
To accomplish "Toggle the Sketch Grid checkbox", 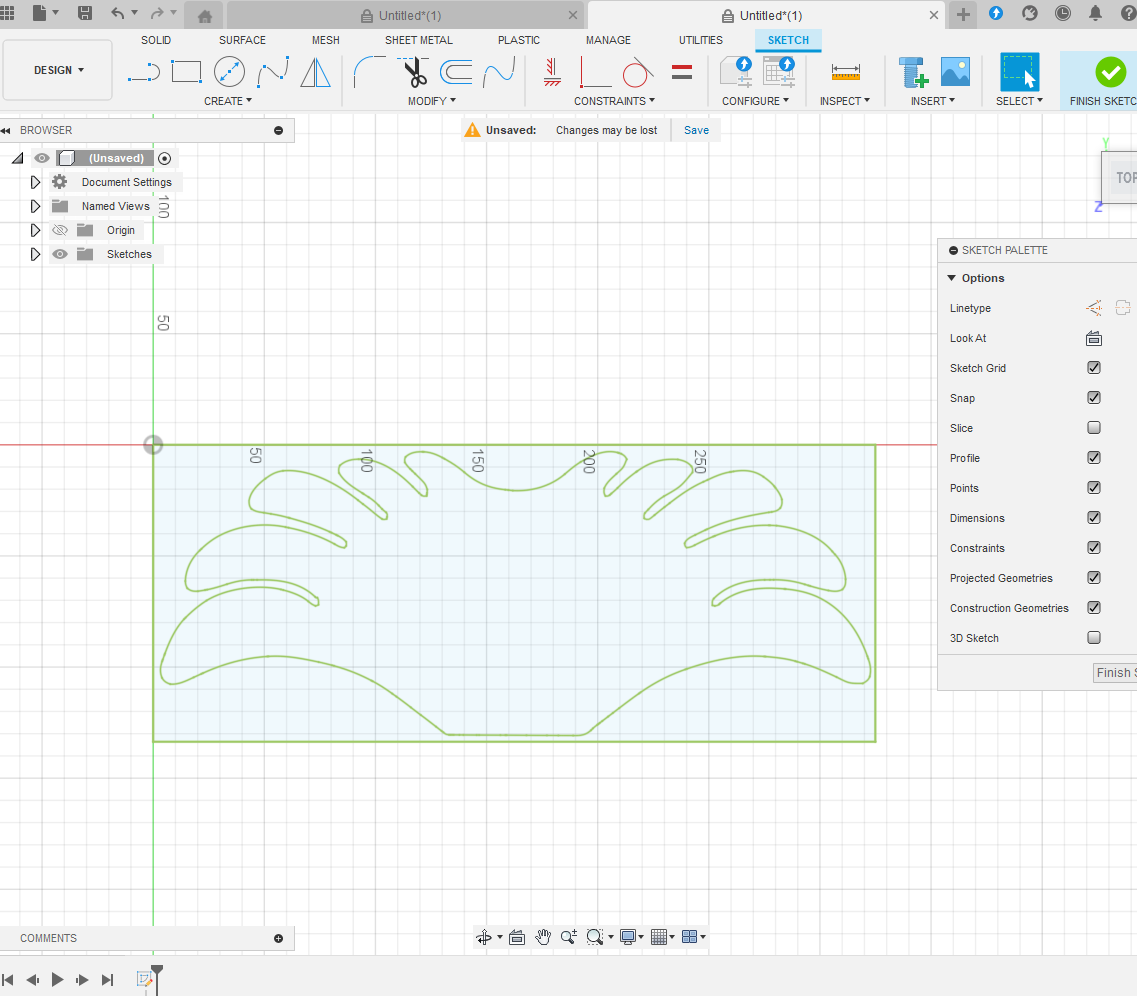I will [x=1093, y=368].
